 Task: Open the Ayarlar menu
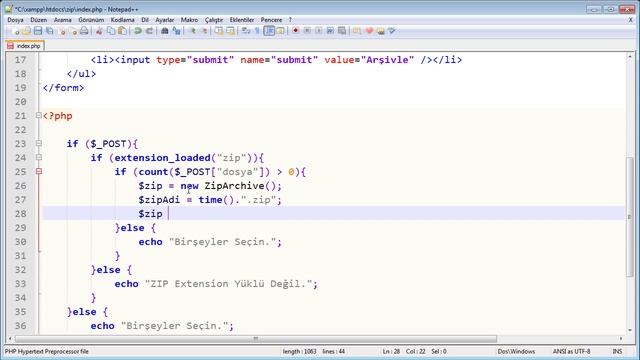click(x=164, y=20)
